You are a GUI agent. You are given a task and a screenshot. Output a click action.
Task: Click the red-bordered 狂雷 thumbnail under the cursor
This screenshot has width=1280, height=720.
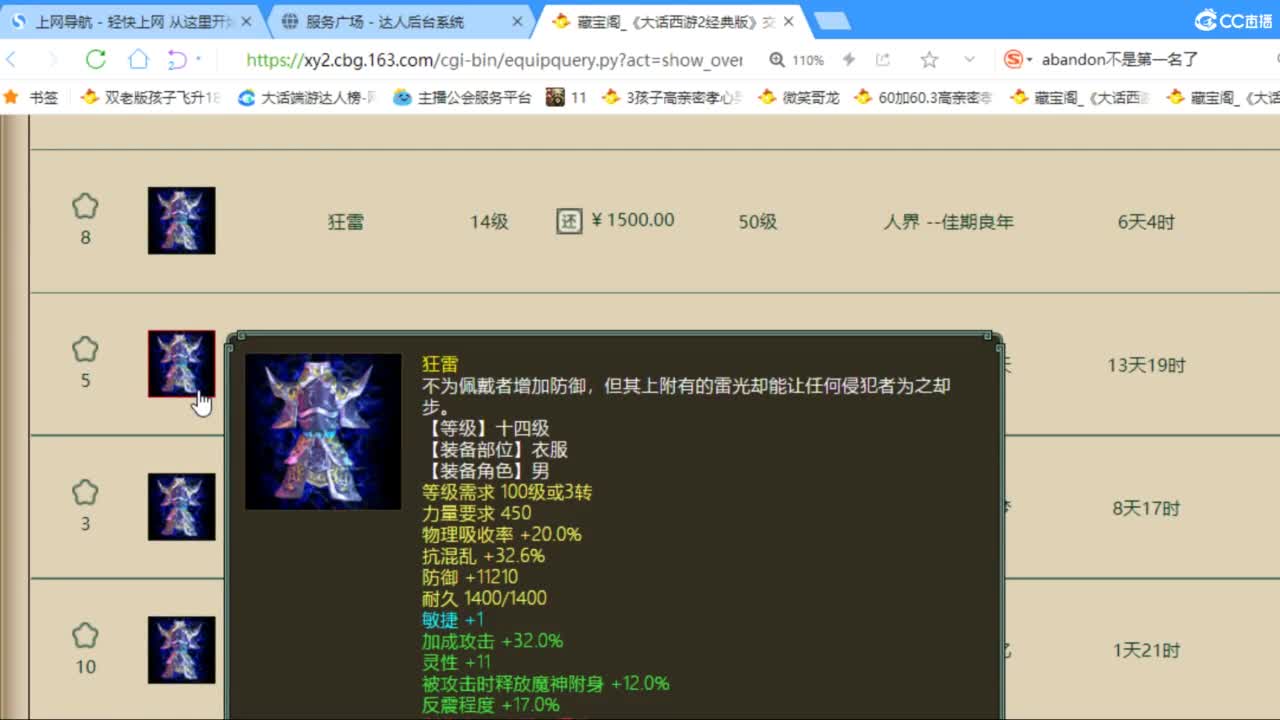tap(181, 364)
